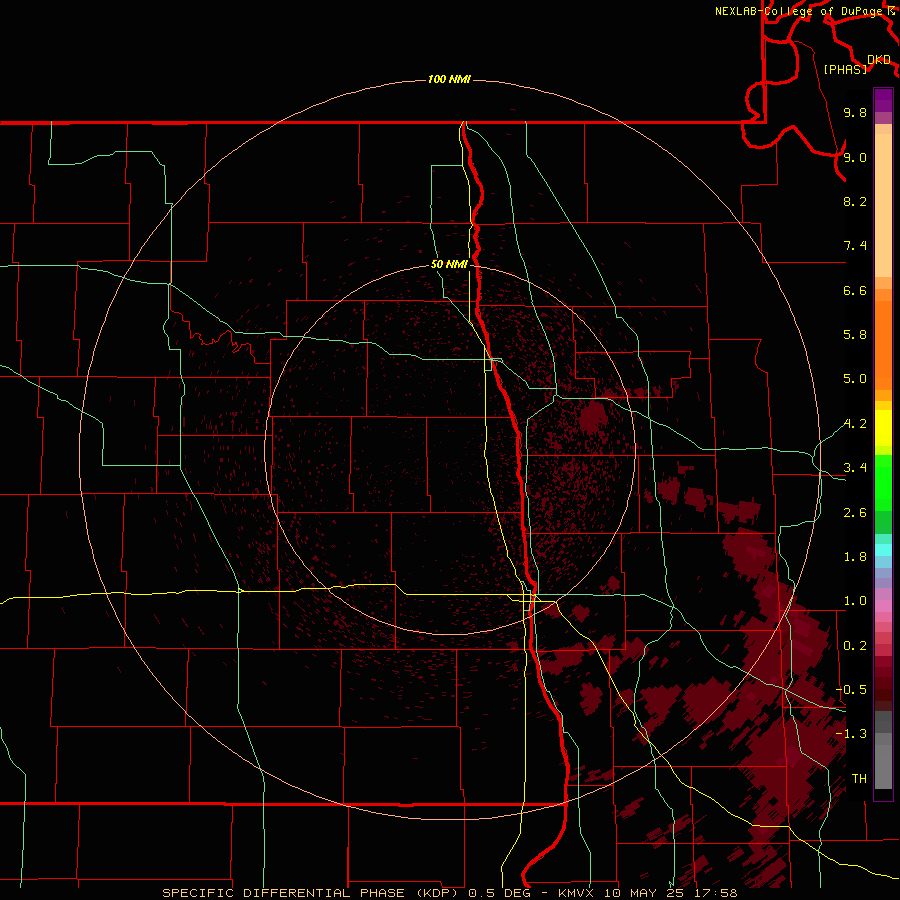Click the 5.8 scale value

(855, 335)
